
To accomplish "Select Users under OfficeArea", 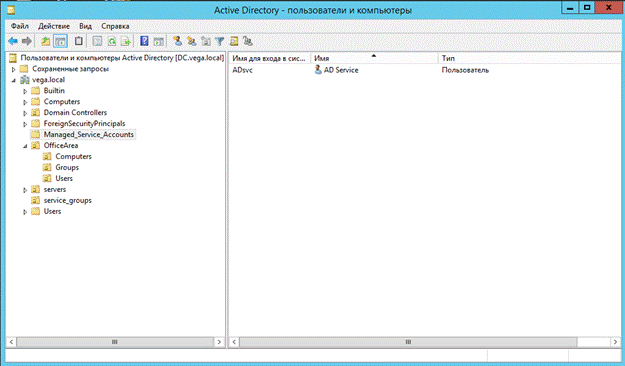I will (64, 178).
